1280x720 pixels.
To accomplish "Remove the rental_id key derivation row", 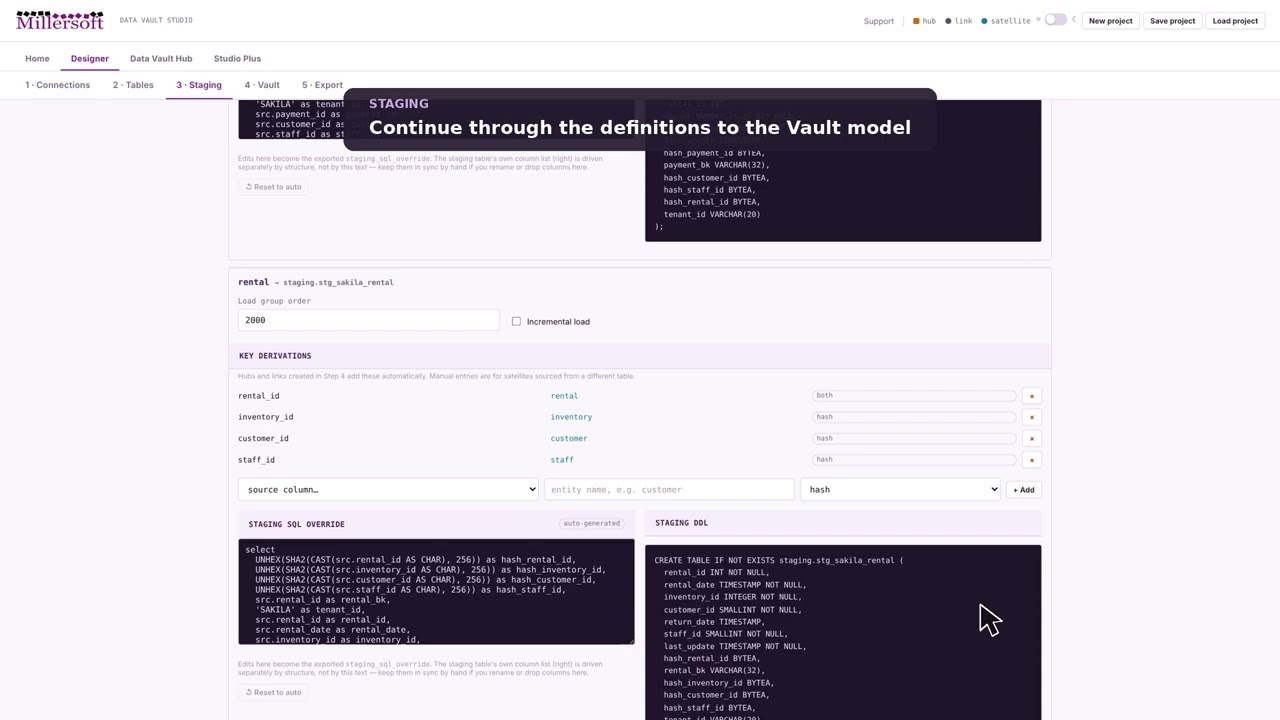I will tap(1032, 396).
